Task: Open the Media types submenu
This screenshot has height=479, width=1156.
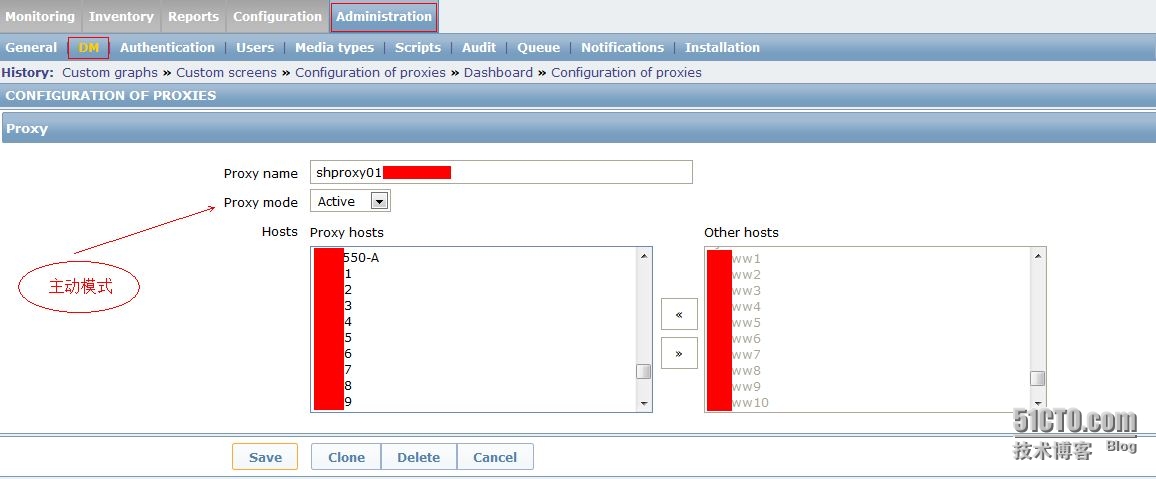Action: coord(334,47)
